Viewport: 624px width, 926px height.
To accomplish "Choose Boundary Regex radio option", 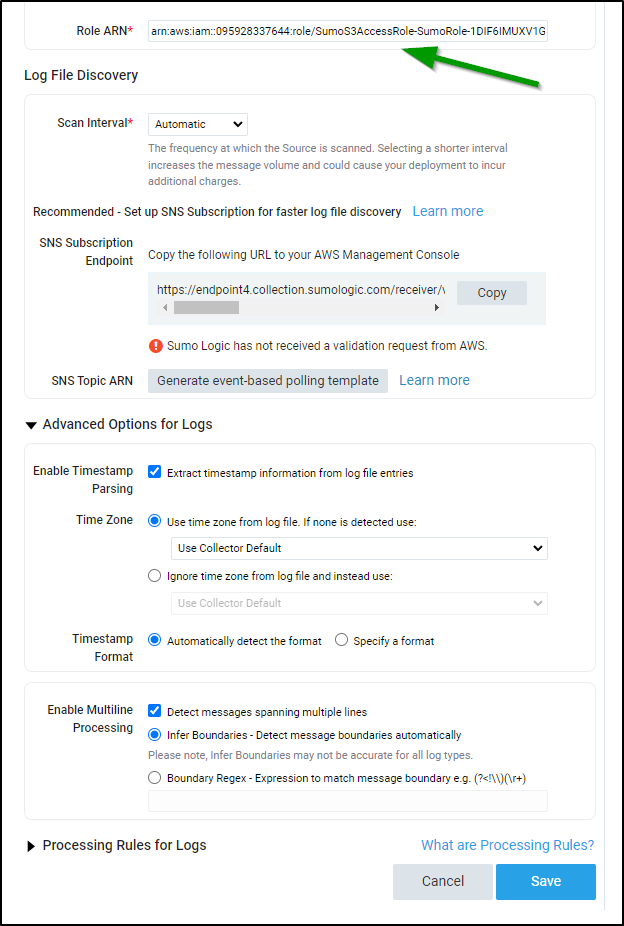I will click(x=155, y=778).
